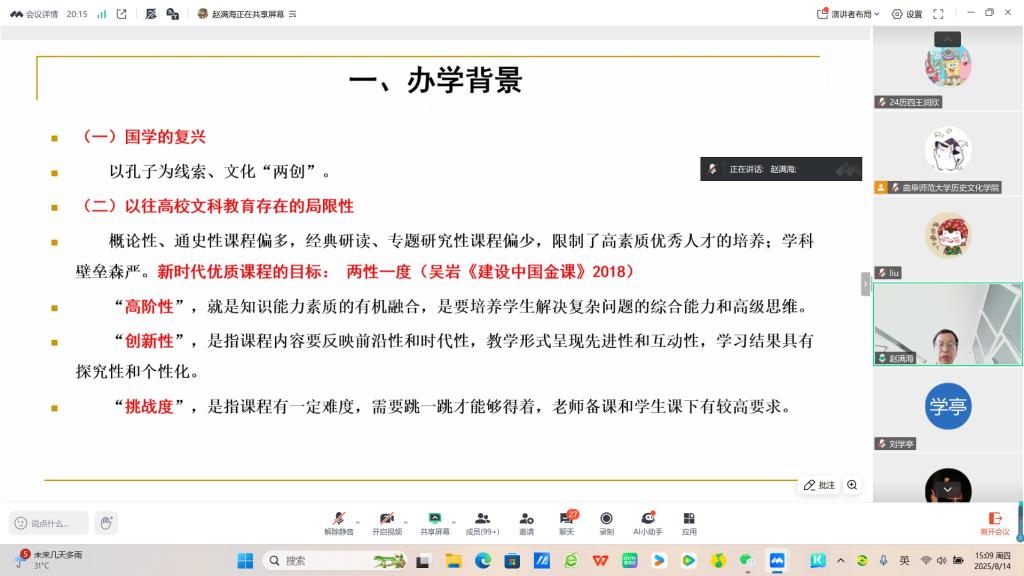Open the 应用 apps panel
Viewport: 1024px width, 576px height.
click(x=687, y=521)
